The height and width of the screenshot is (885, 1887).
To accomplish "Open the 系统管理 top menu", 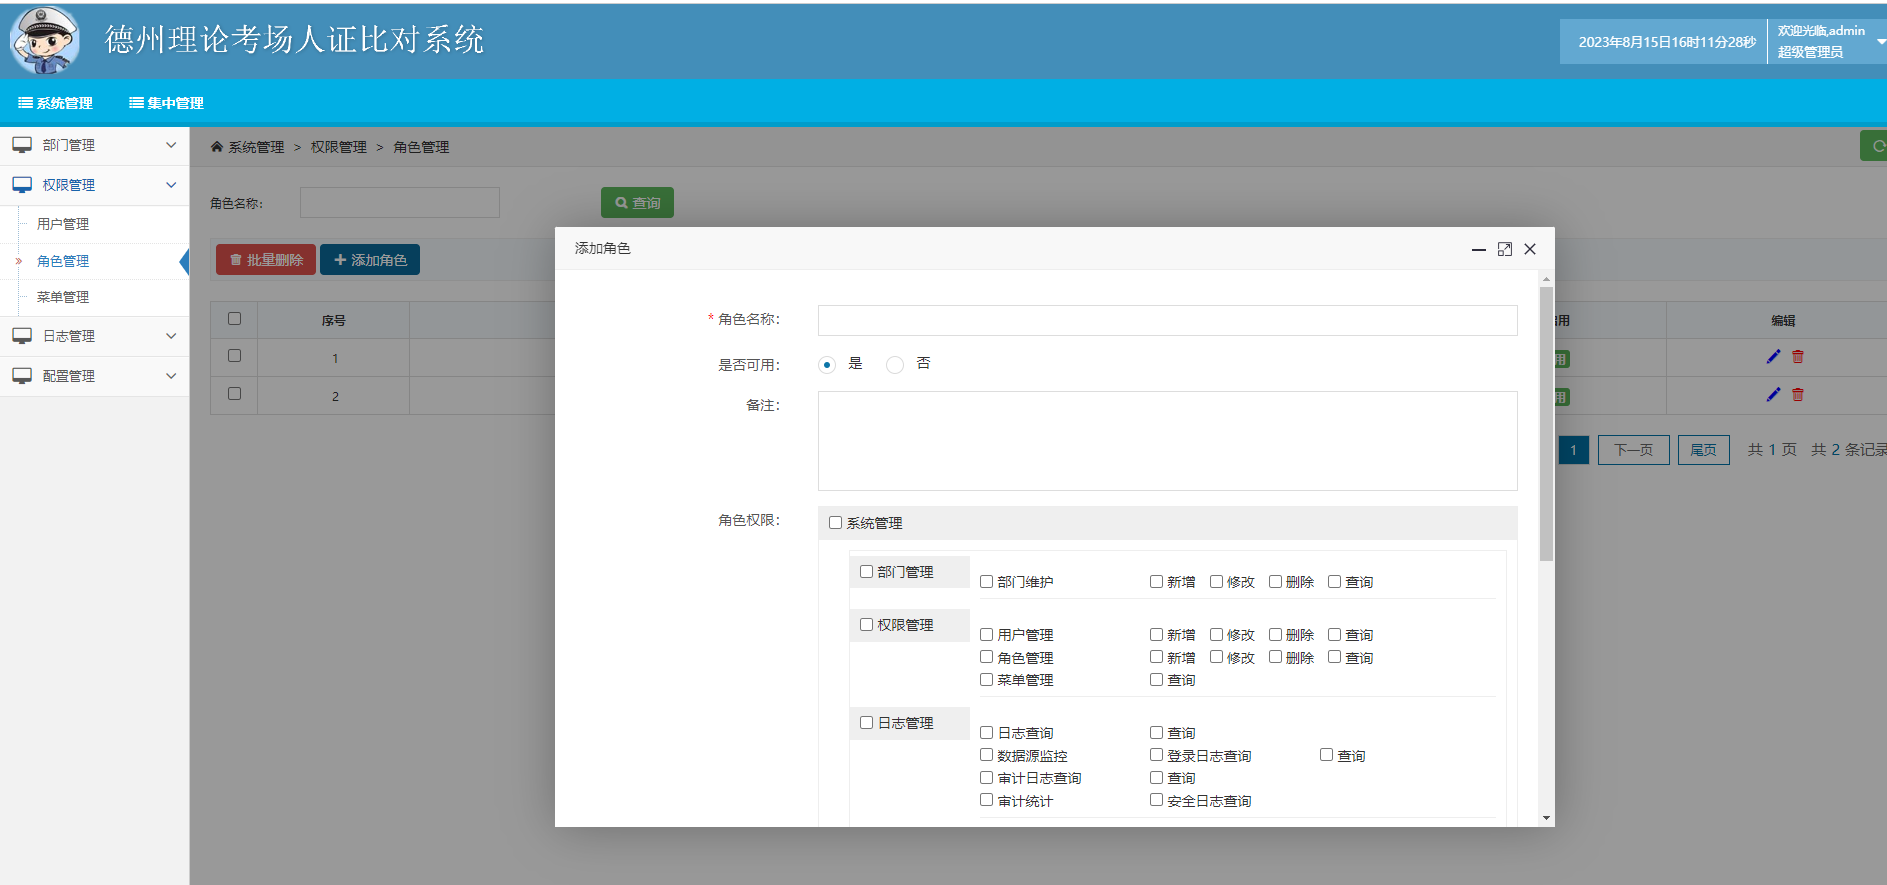I will [56, 103].
